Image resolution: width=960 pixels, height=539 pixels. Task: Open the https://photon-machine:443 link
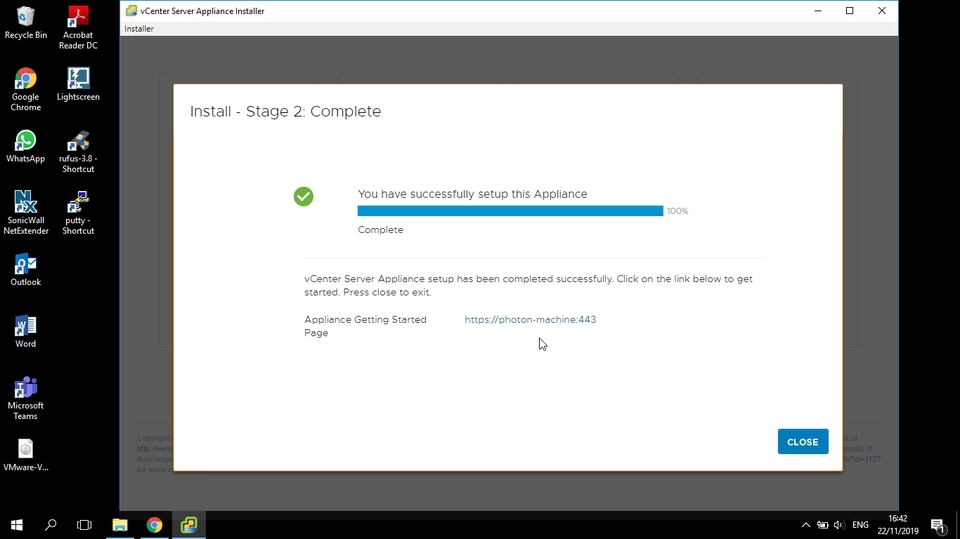[x=530, y=319]
